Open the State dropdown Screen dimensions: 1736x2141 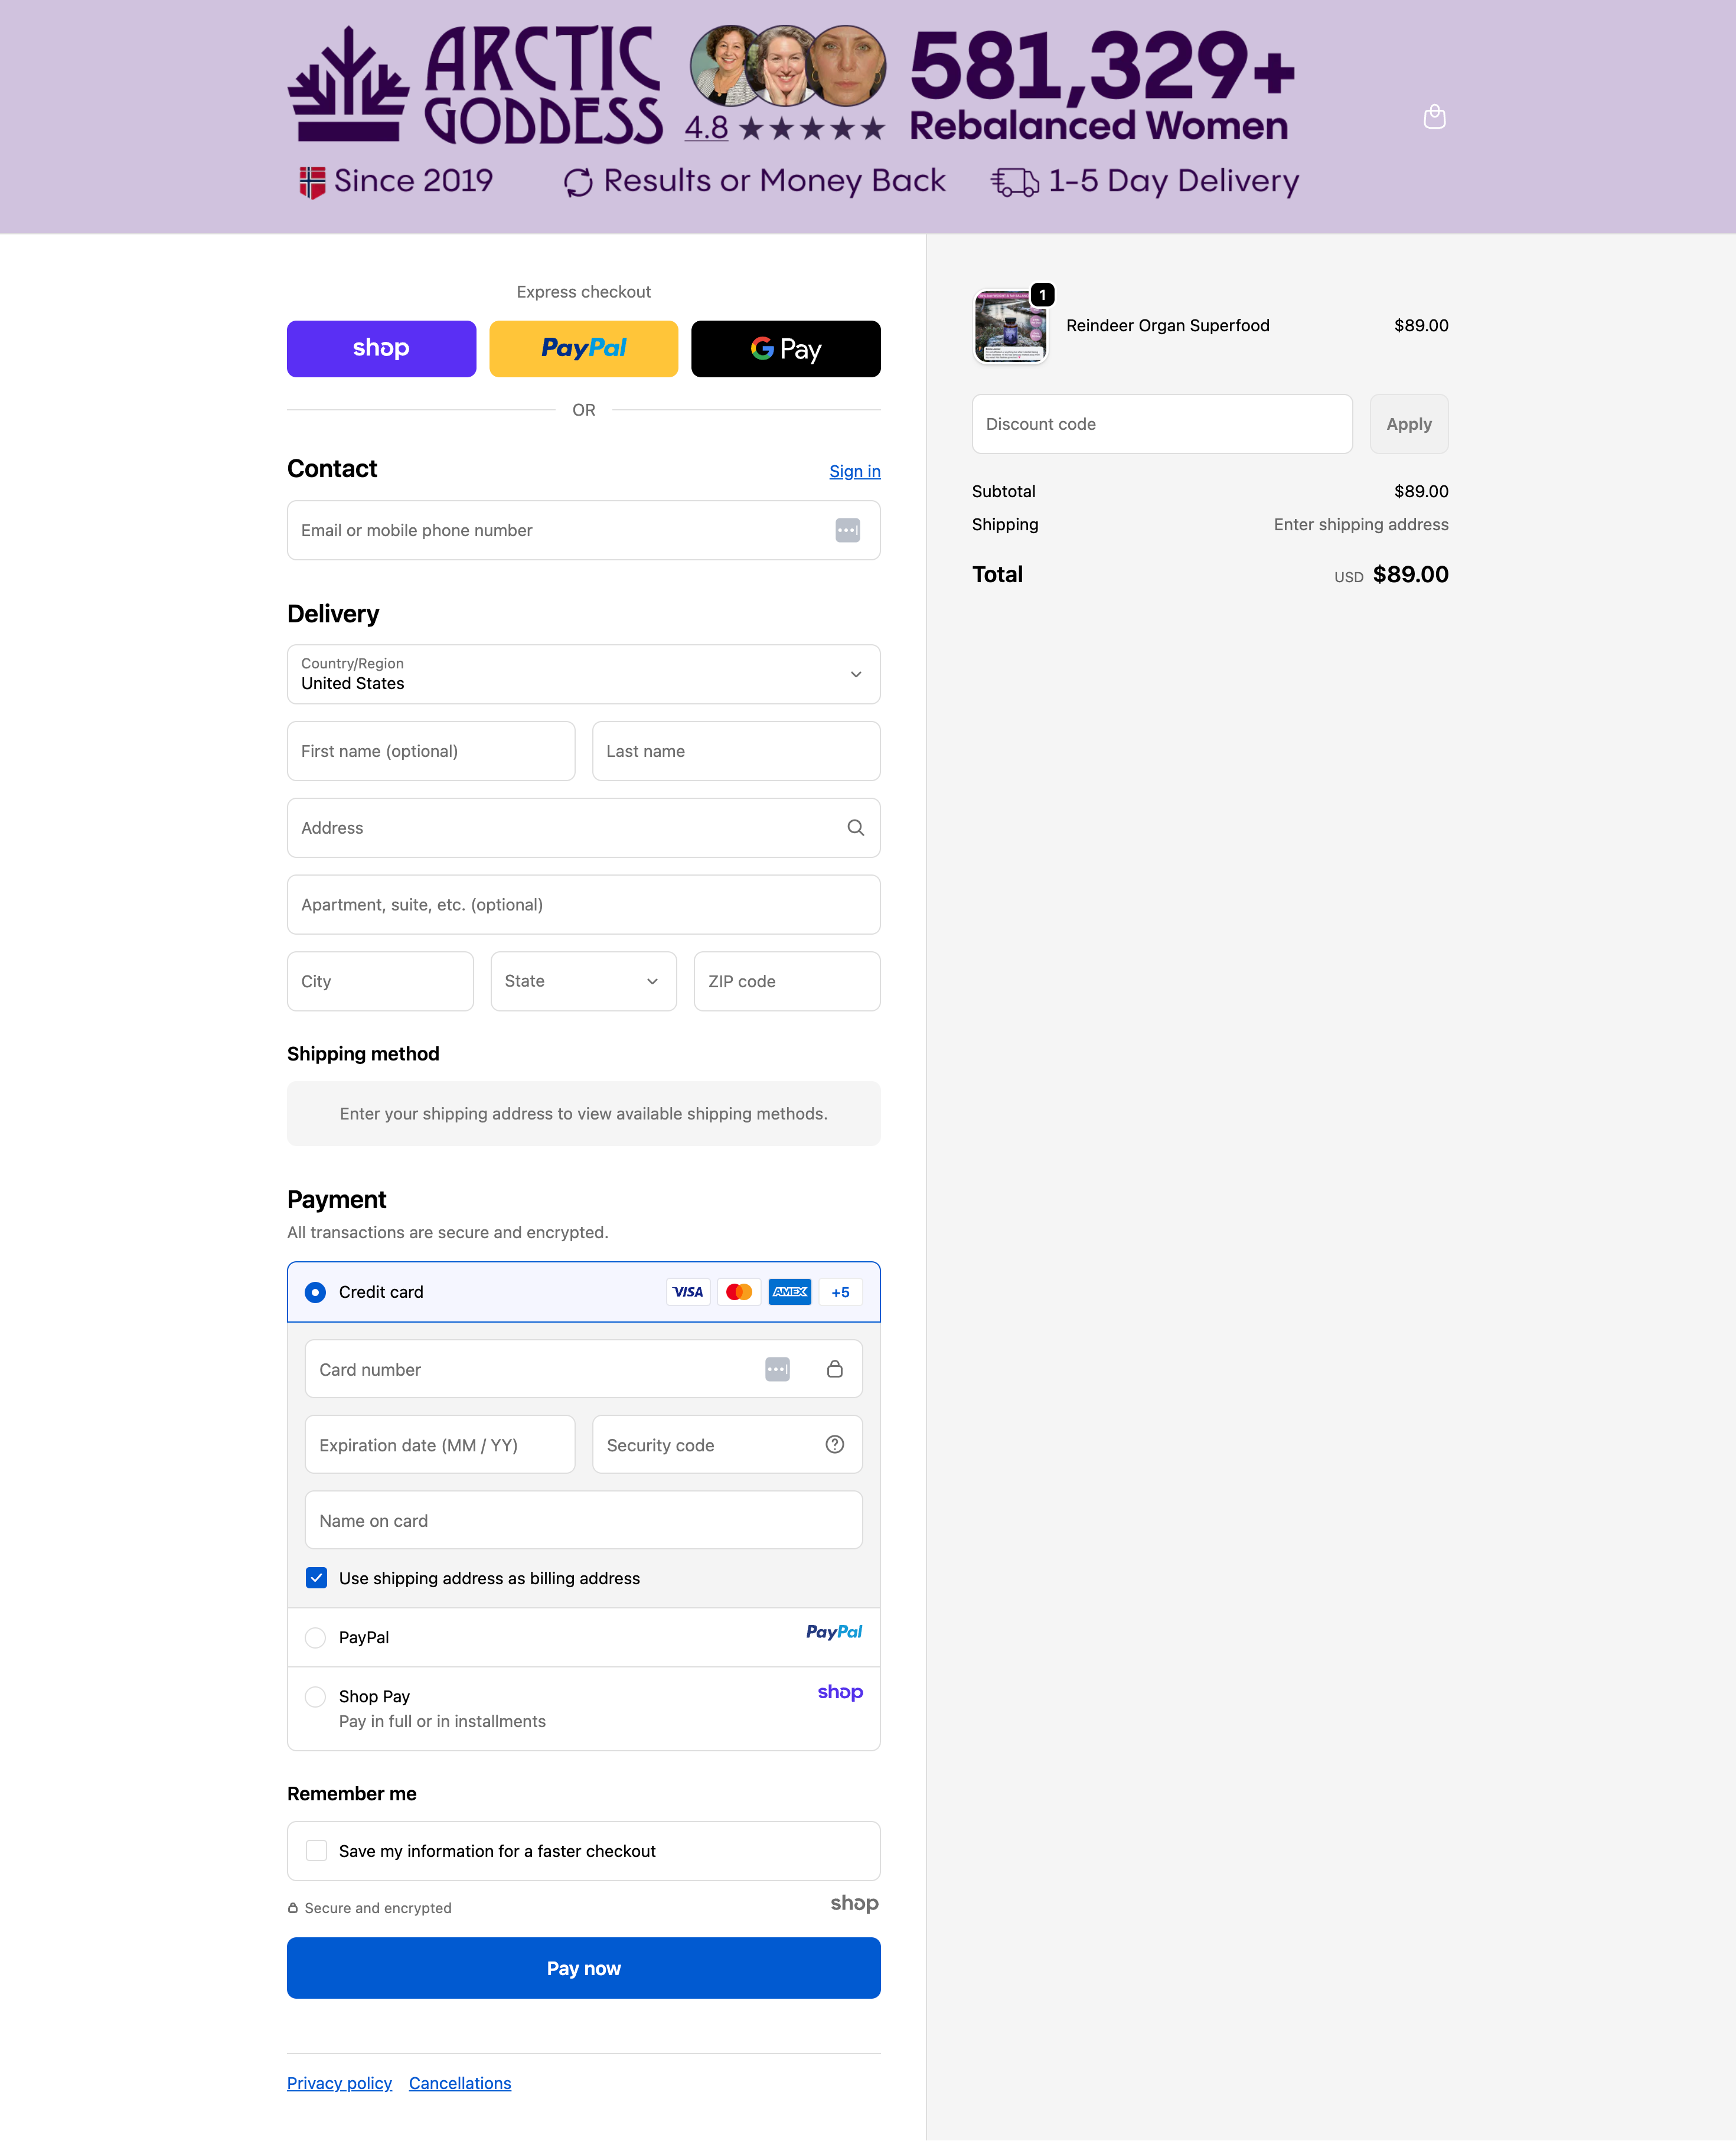click(x=584, y=981)
